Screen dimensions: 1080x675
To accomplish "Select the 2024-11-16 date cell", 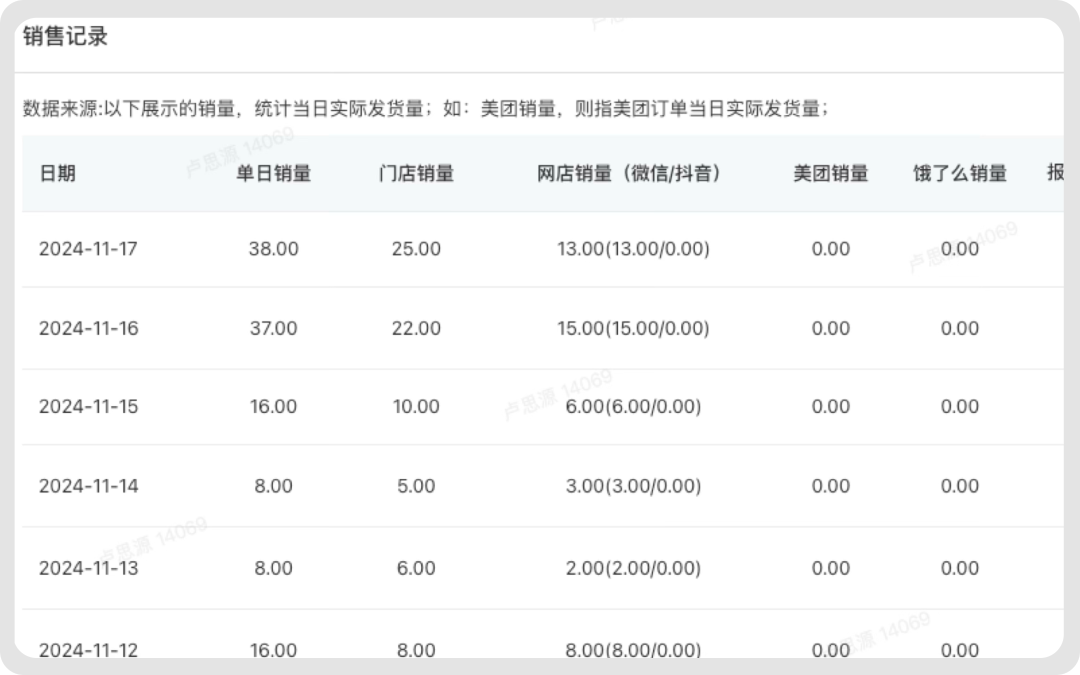I will (x=88, y=328).
